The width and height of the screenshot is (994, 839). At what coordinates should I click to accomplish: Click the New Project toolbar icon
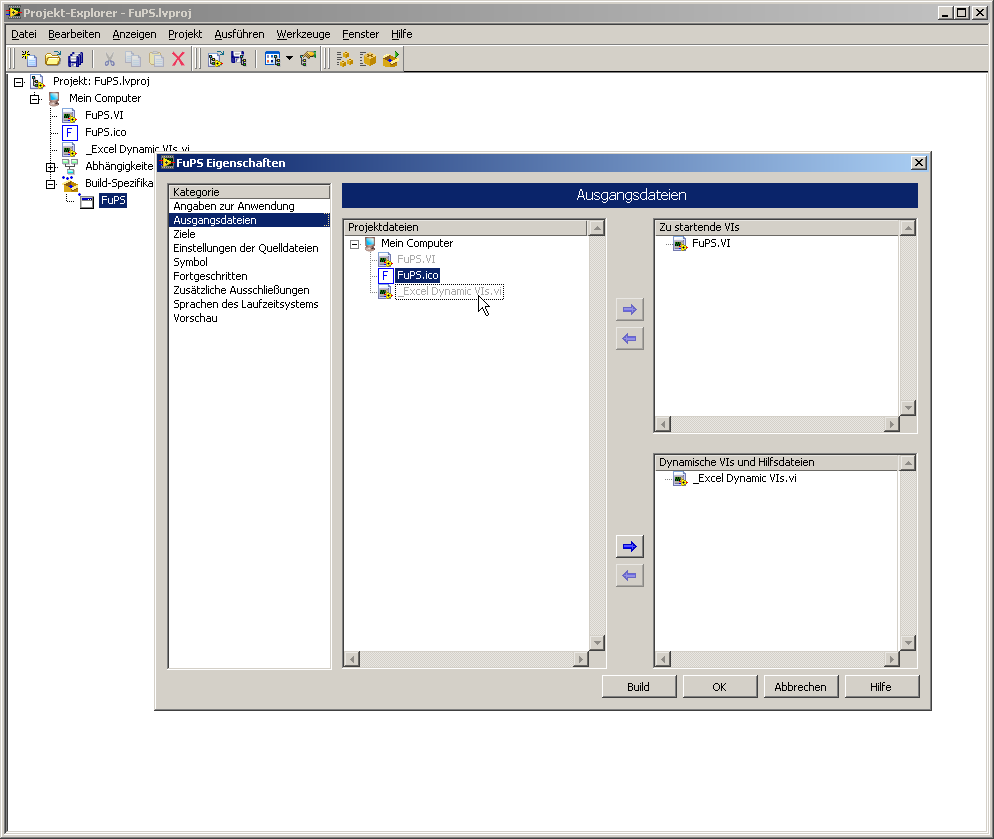[x=29, y=59]
